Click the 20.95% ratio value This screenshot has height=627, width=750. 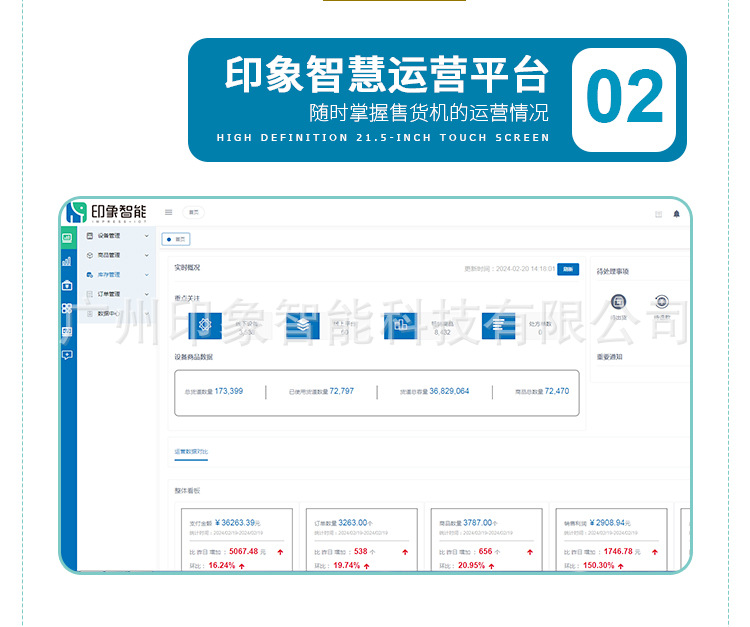point(471,565)
